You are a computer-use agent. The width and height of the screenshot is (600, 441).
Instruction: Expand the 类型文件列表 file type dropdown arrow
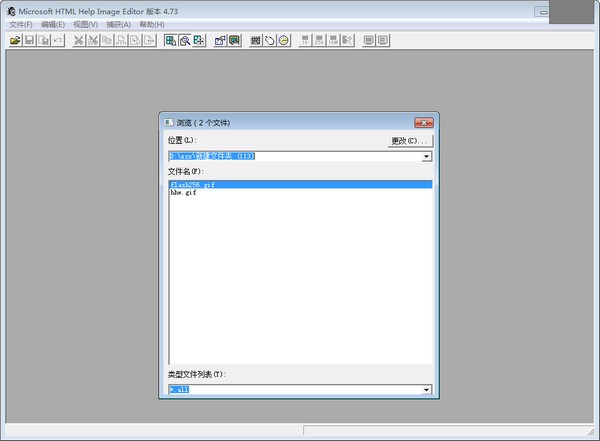(x=427, y=390)
